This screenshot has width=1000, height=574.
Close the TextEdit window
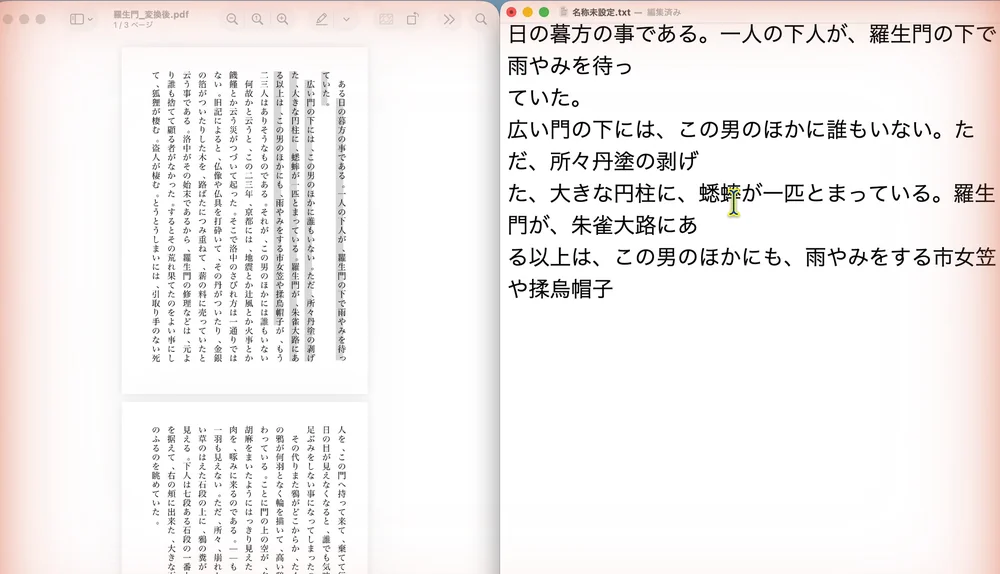pyautogui.click(x=511, y=11)
